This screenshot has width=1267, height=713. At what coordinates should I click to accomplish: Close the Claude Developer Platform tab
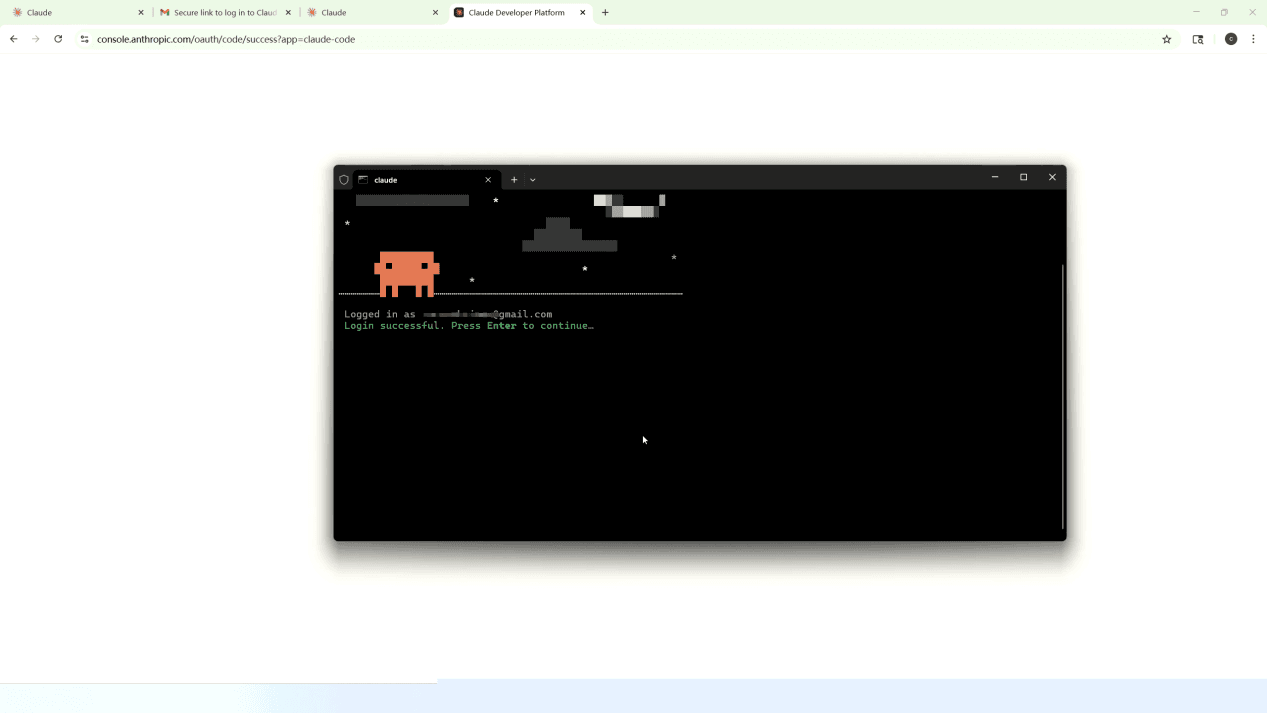(583, 13)
